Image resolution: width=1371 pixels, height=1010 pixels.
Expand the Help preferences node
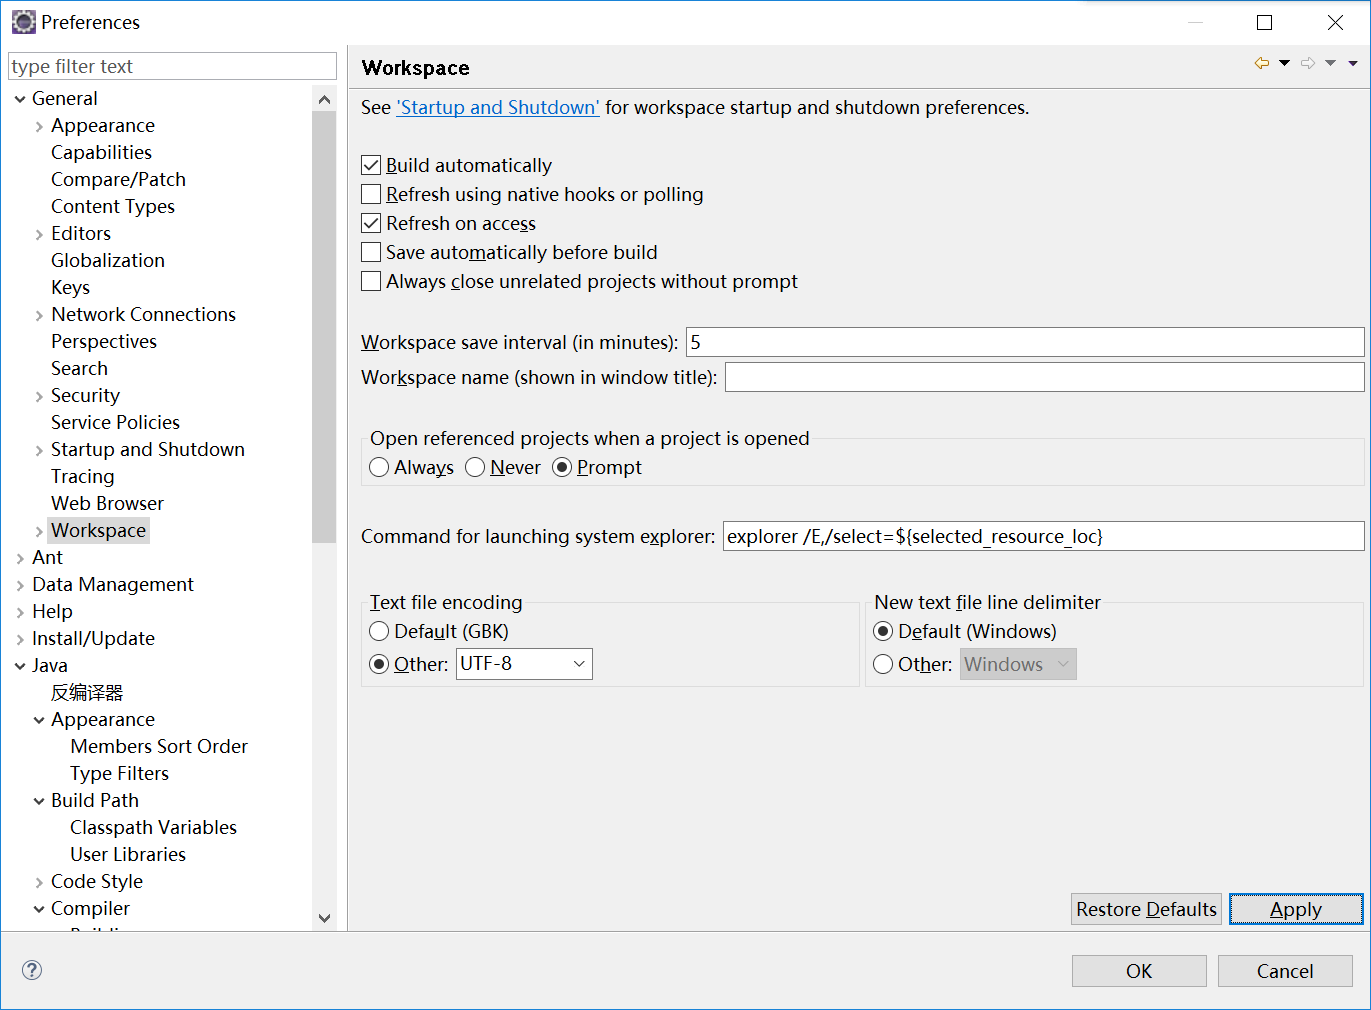pyautogui.click(x=20, y=612)
